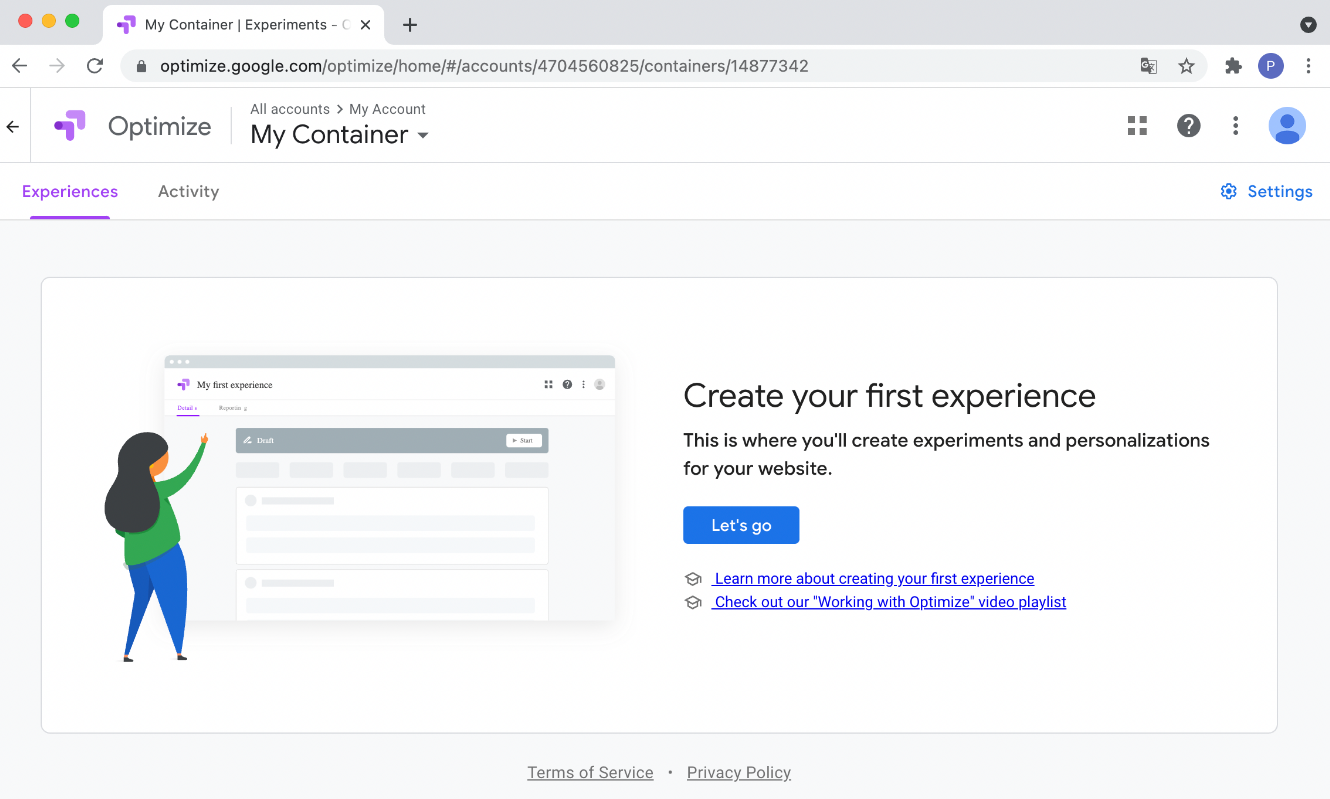Click the Optimize logo icon
The image size is (1330, 799).
click(x=70, y=126)
